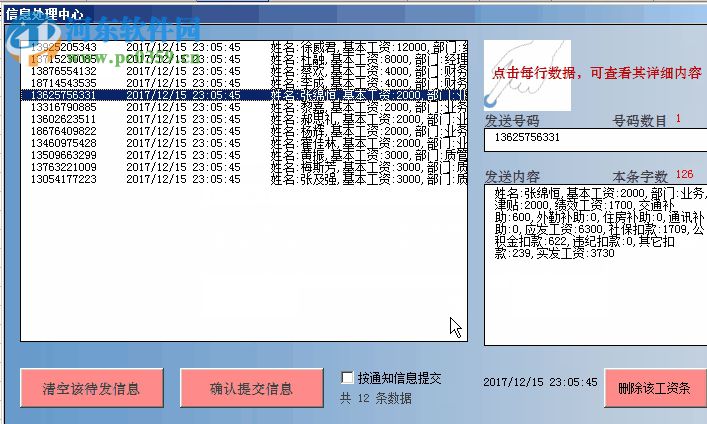Select the row with number 13925205343
This screenshot has width=707, height=424.
(244, 47)
